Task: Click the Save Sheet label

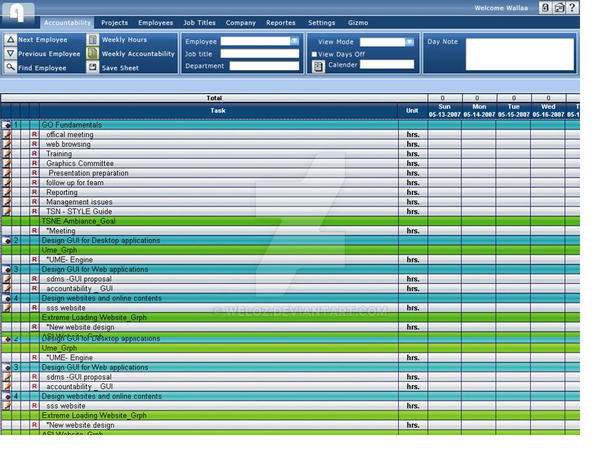Action: (120, 68)
